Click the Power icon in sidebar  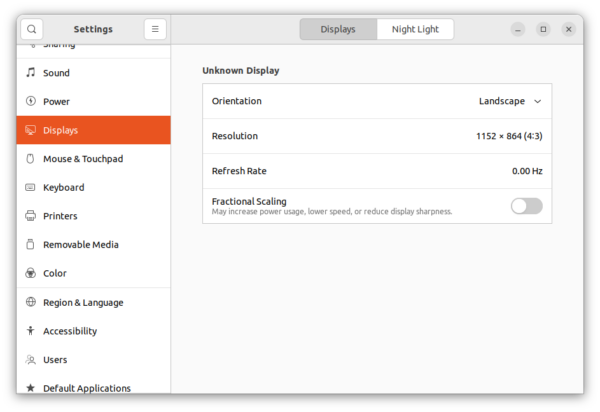point(31,101)
